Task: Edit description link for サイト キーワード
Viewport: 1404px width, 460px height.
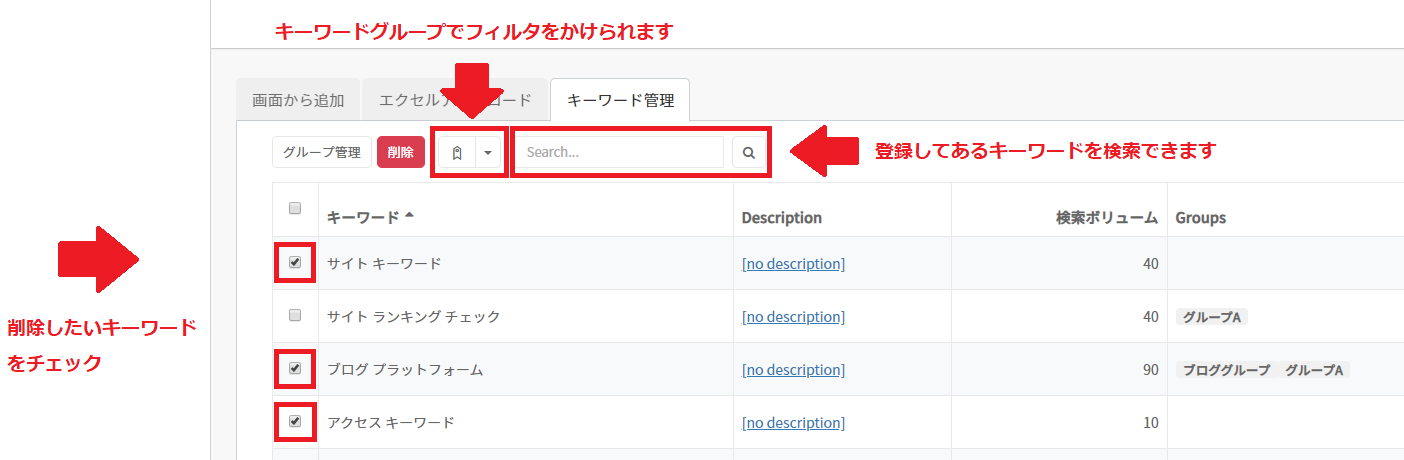Action: point(793,264)
